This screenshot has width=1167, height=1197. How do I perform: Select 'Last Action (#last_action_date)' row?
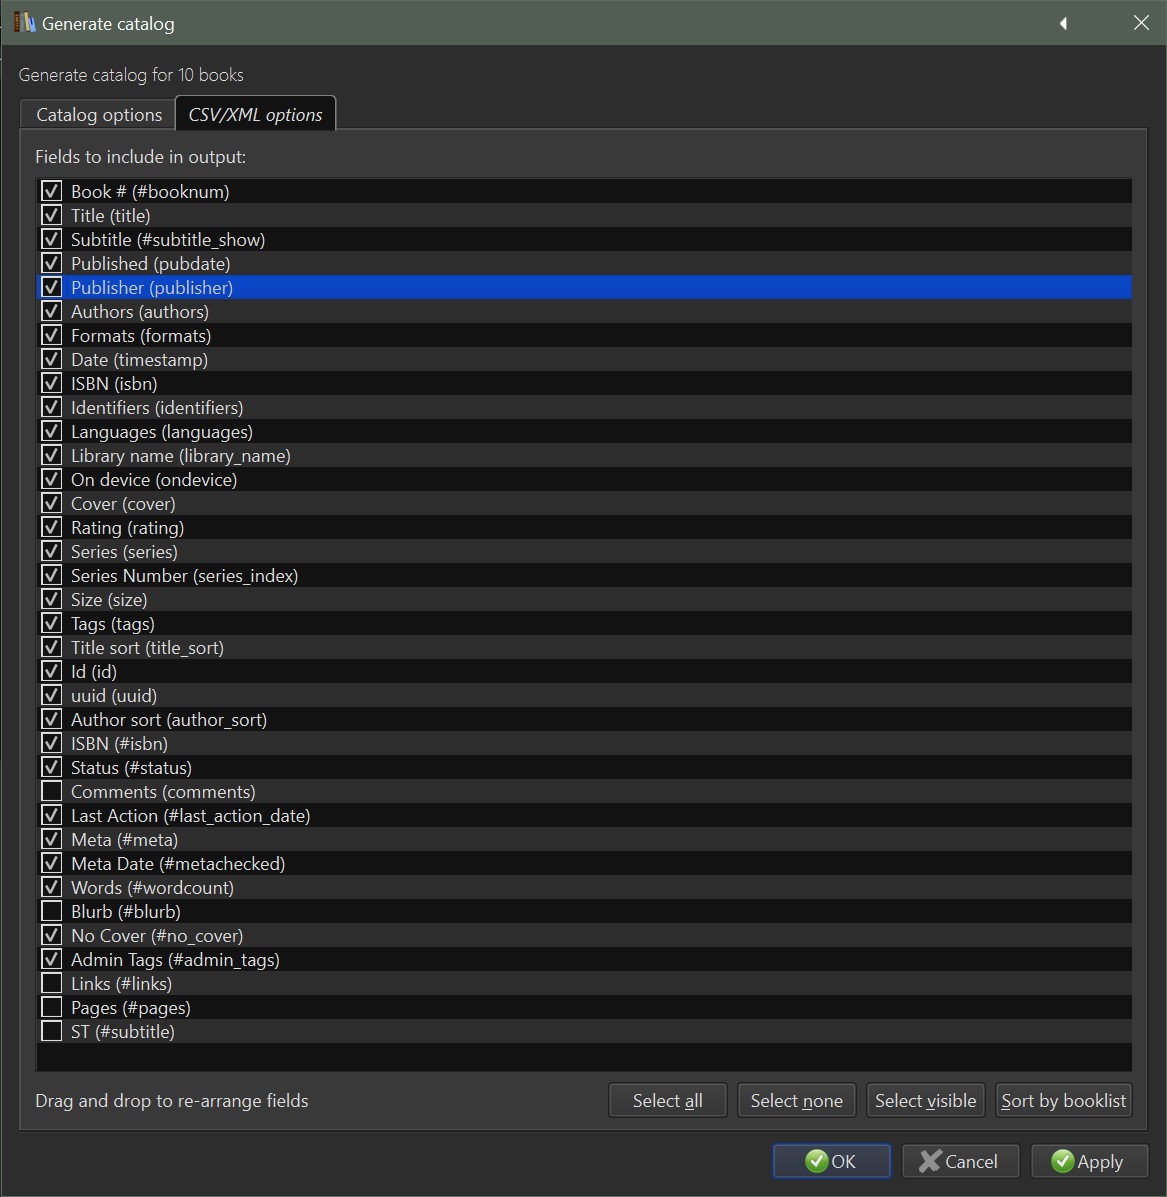tap(585, 815)
